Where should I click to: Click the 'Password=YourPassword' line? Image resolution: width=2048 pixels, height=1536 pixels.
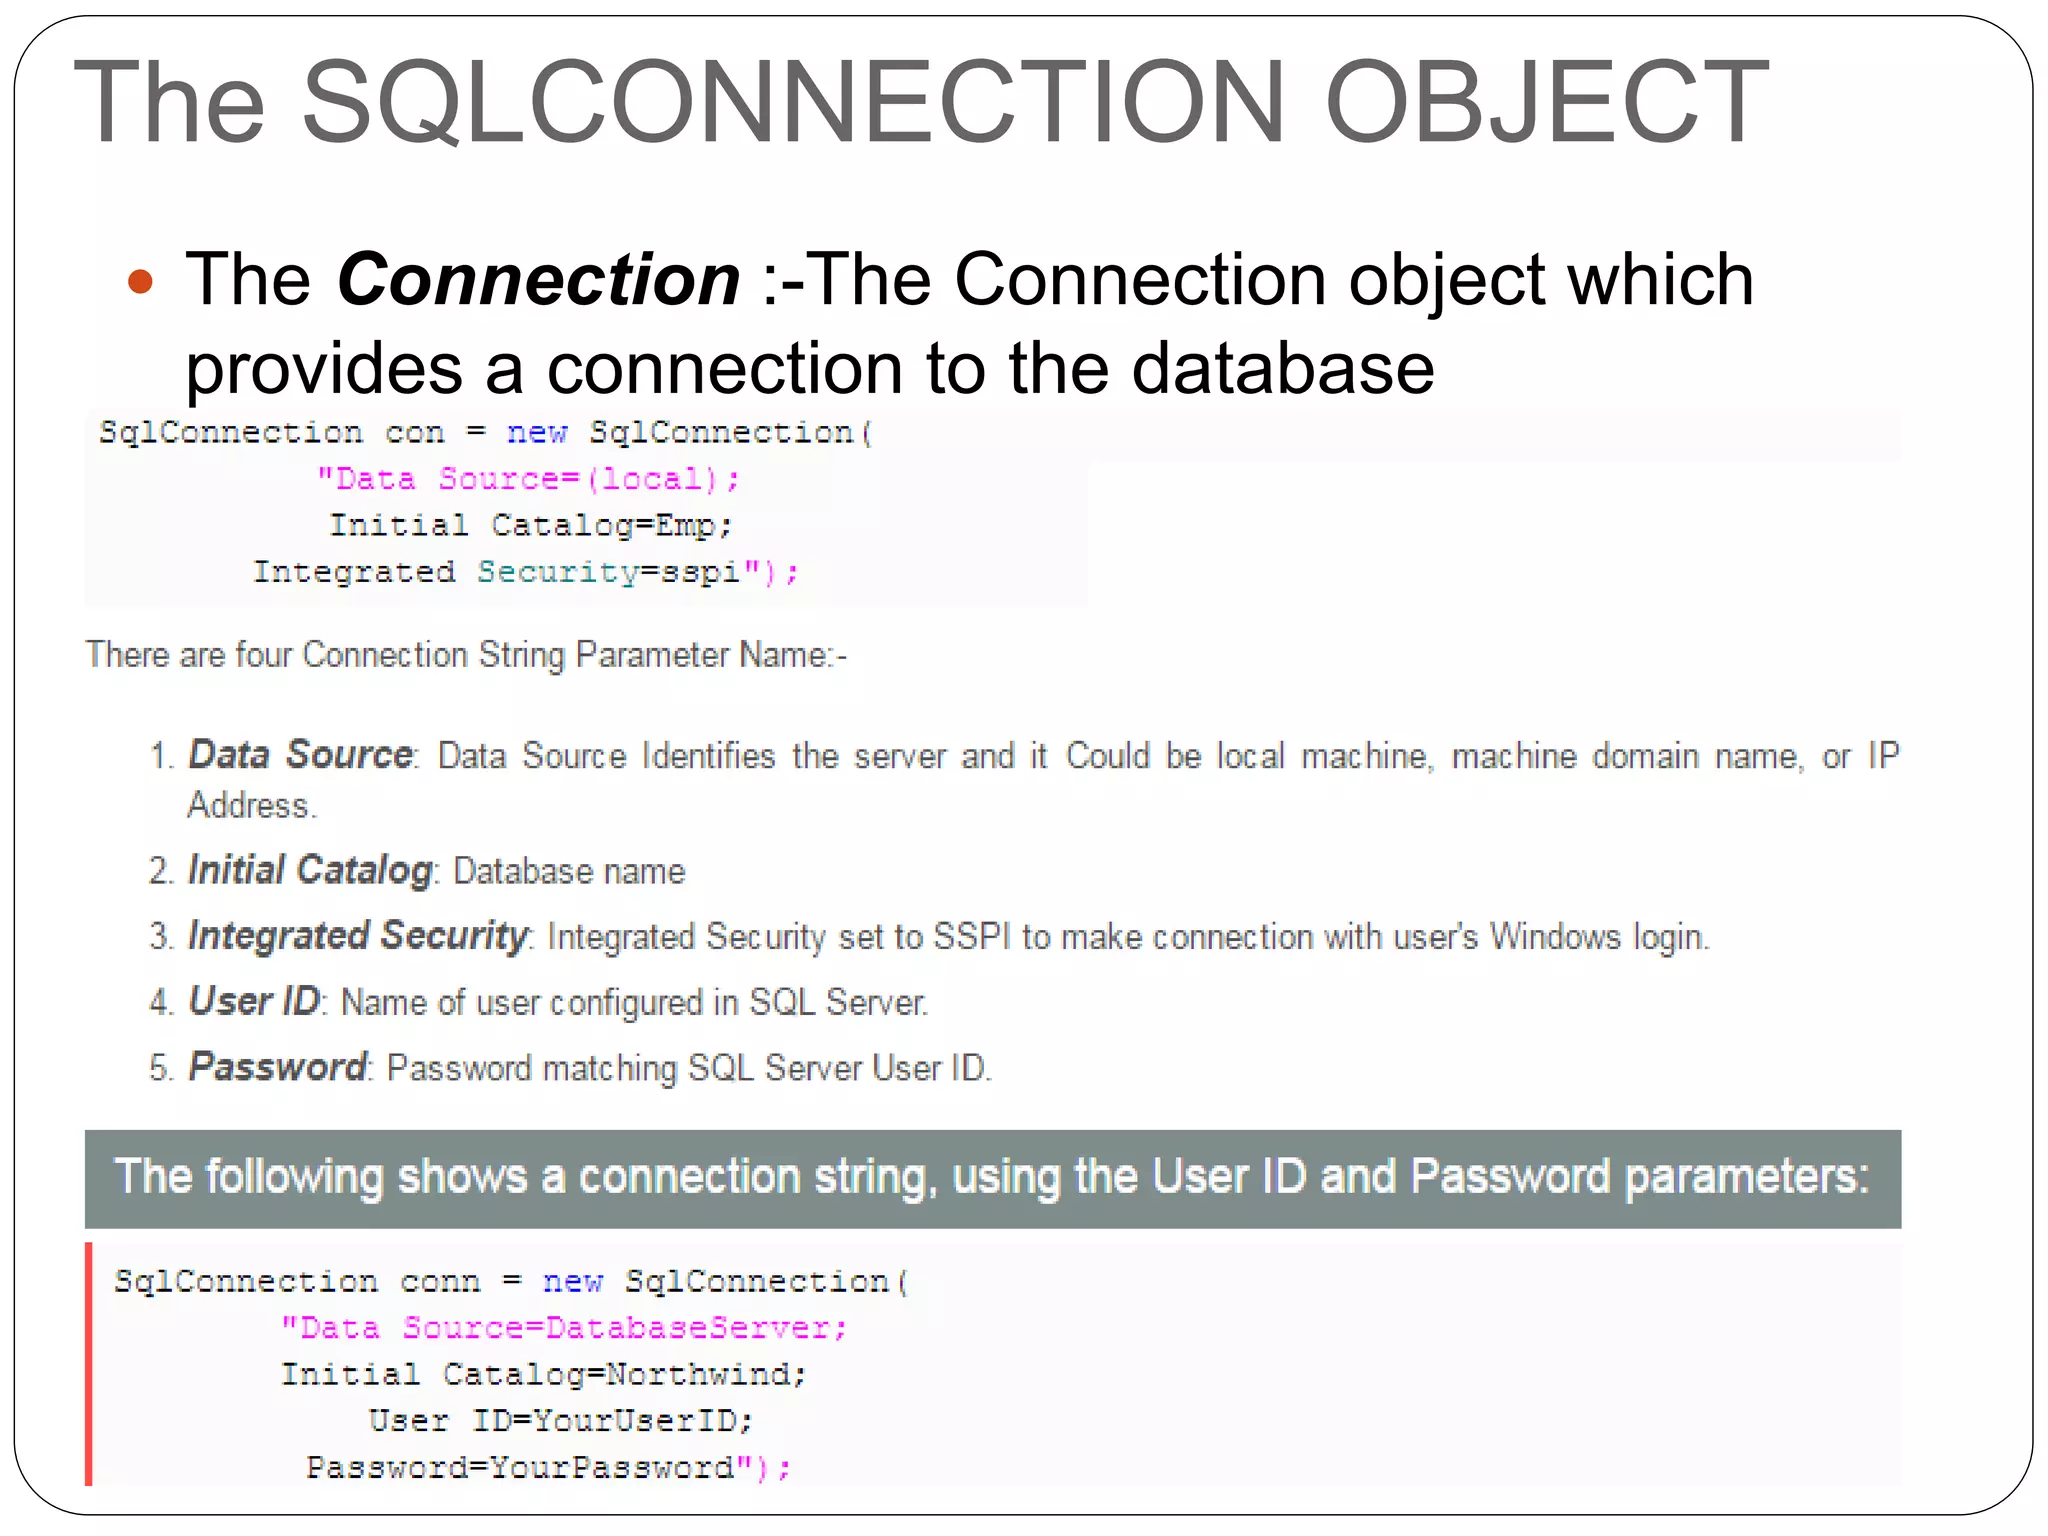pos(549,1467)
